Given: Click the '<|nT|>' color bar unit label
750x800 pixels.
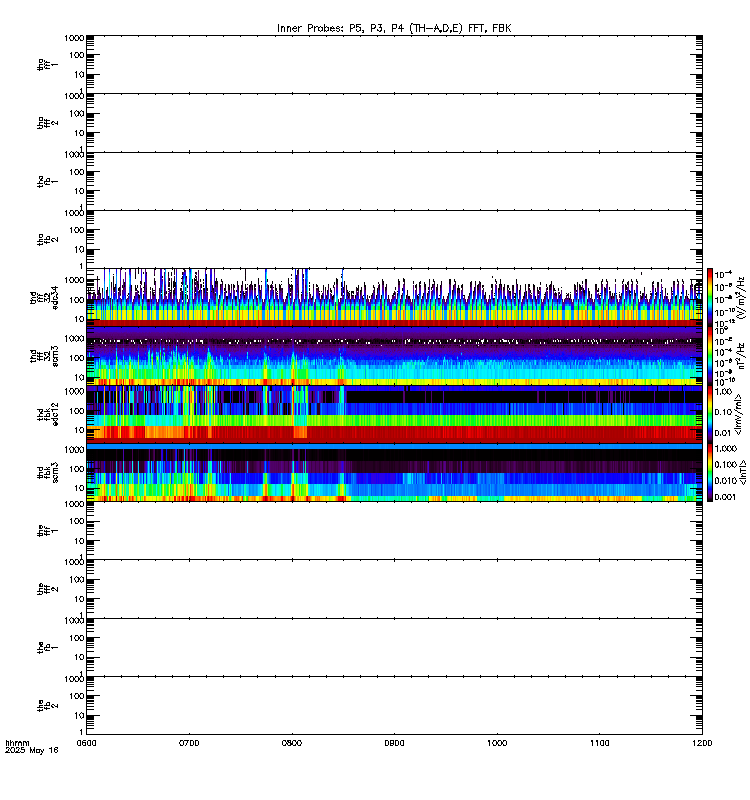Looking at the screenshot, I should [742, 472].
